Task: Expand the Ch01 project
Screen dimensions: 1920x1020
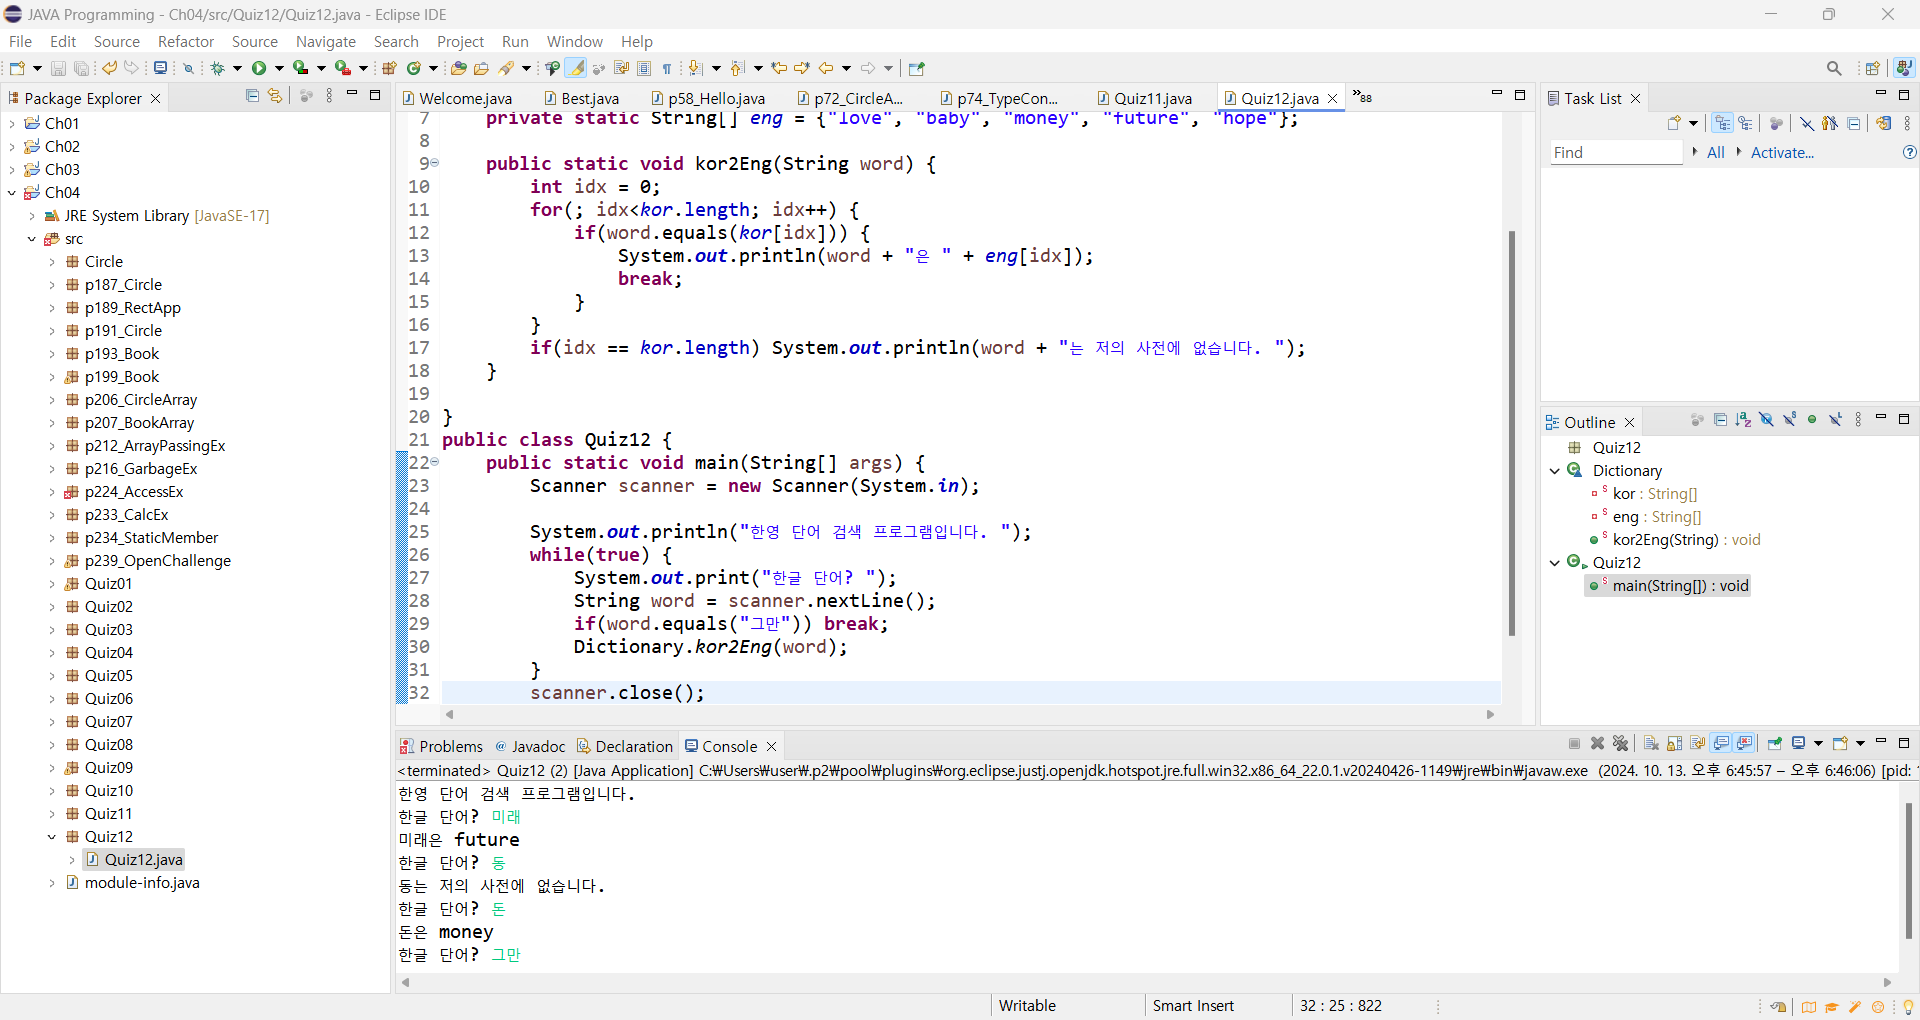Action: 12,123
